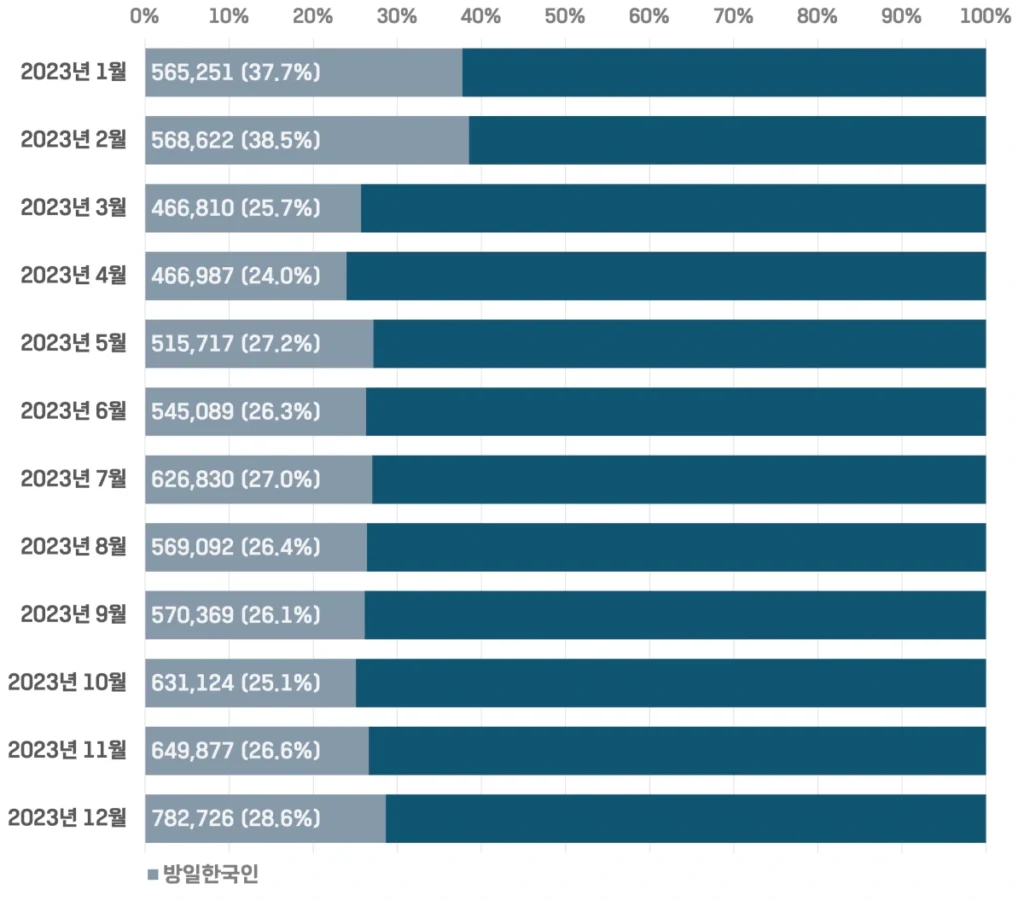
Task: Click the 방일한국인 legend color swatch
Action: pyautogui.click(x=152, y=875)
